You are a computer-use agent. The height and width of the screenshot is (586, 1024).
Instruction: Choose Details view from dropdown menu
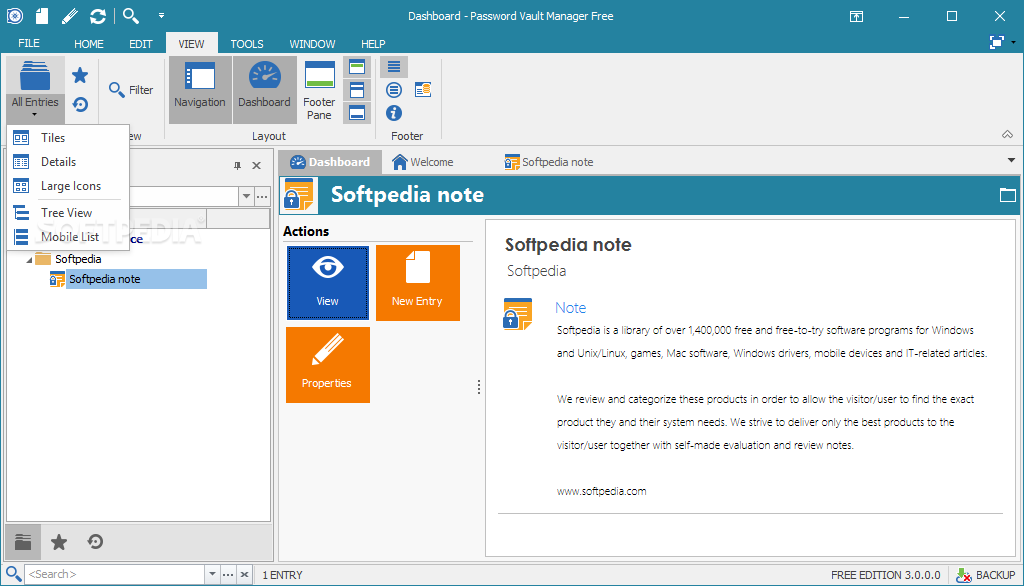point(67,162)
